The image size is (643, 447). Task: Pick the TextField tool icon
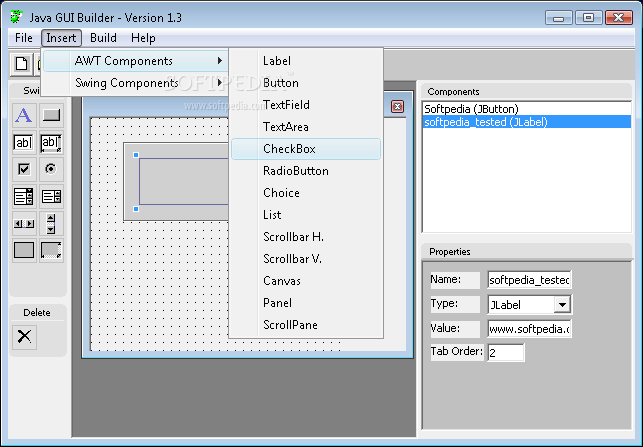coord(24,142)
